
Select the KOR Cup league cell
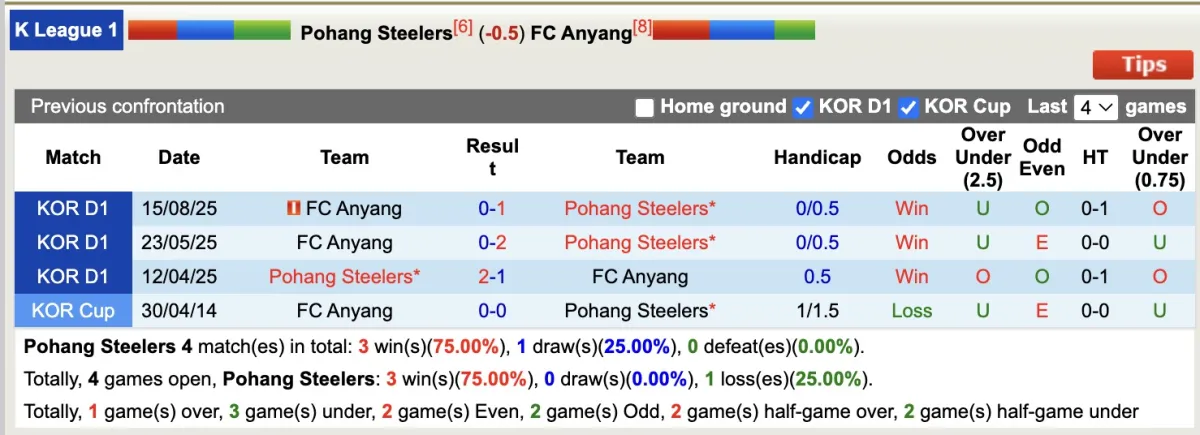coord(73,311)
